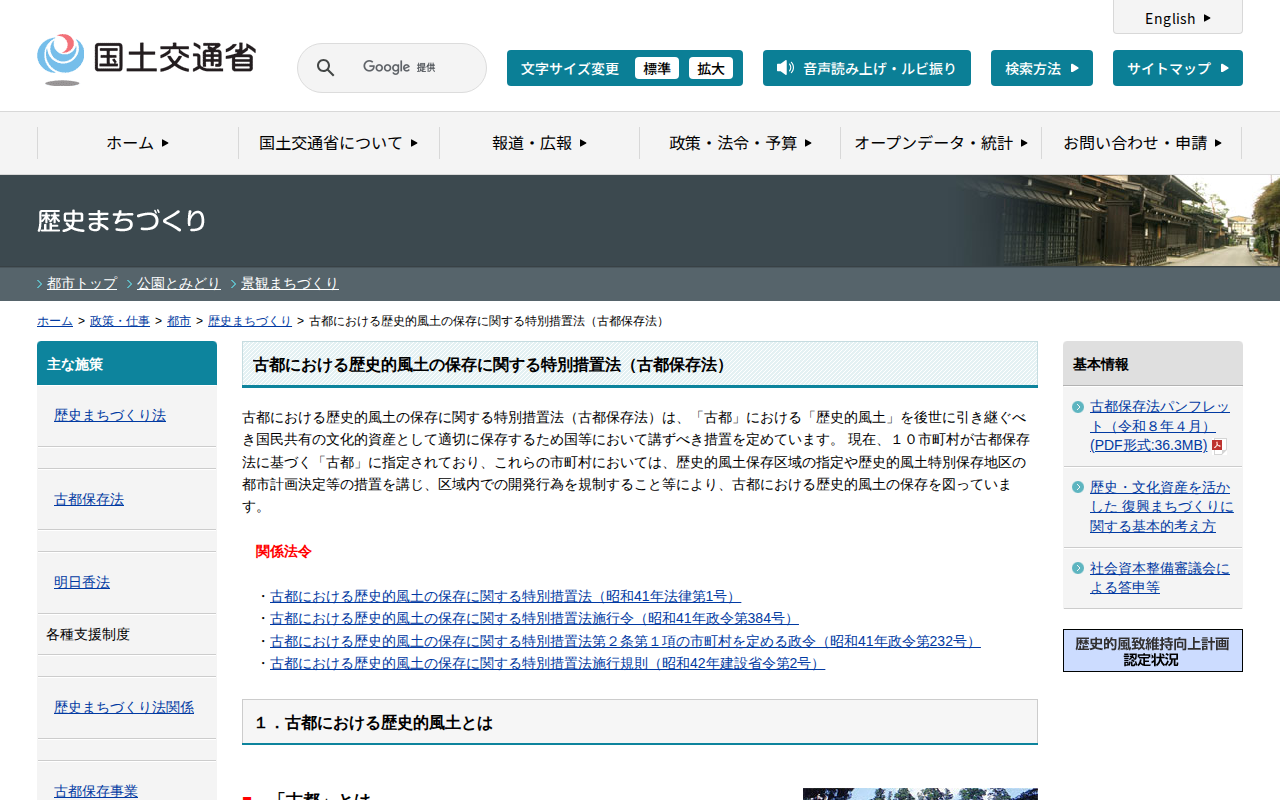Click the MLIT logo in the header
The image size is (1280, 800).
click(146, 60)
